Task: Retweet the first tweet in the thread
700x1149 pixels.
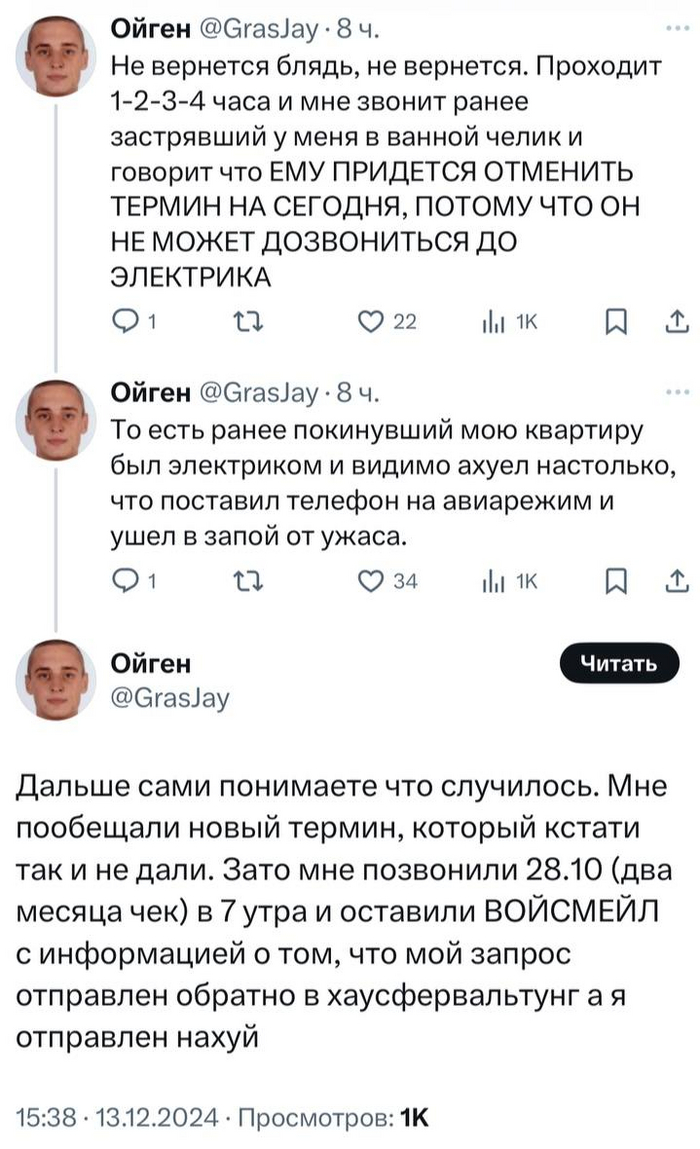Action: [x=243, y=320]
